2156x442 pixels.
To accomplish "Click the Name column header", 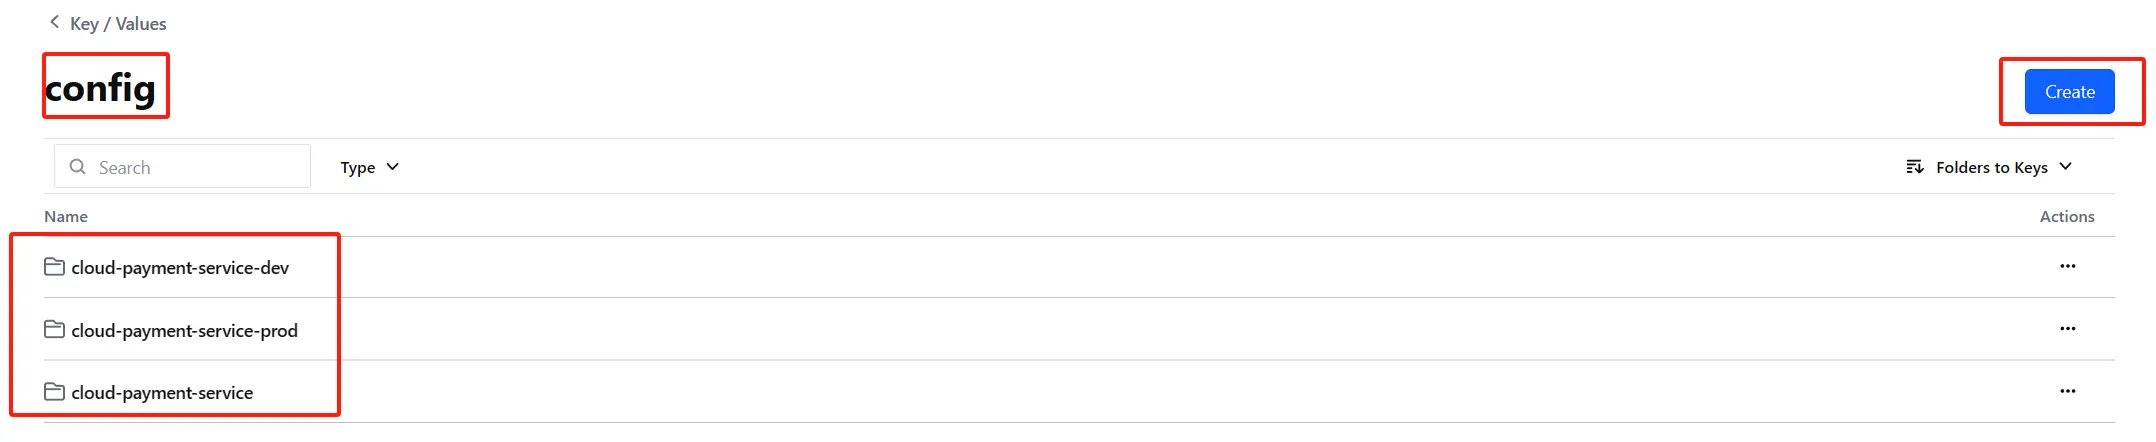I will pyautogui.click(x=66, y=216).
